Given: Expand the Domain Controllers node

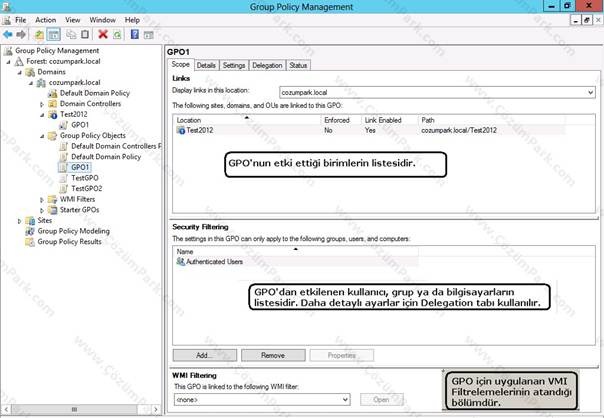Looking at the screenshot, I should click(42, 104).
